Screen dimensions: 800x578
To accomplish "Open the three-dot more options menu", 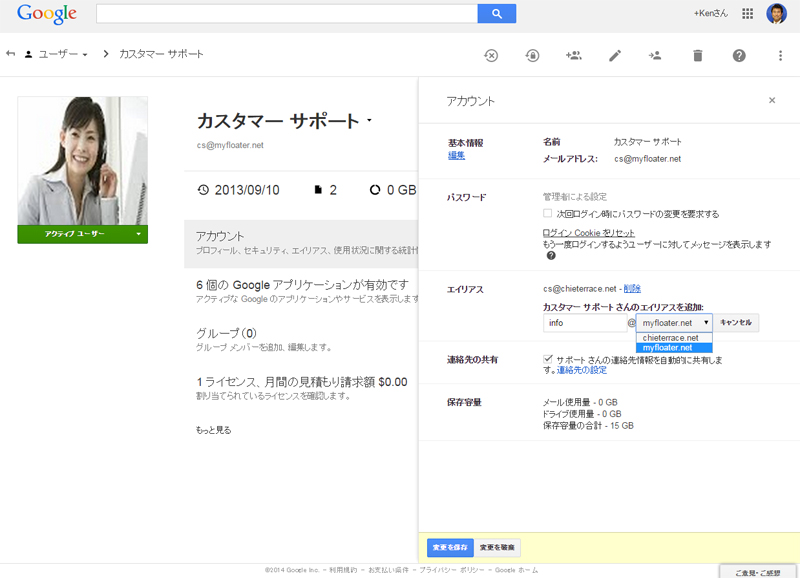I will pyautogui.click(x=781, y=56).
